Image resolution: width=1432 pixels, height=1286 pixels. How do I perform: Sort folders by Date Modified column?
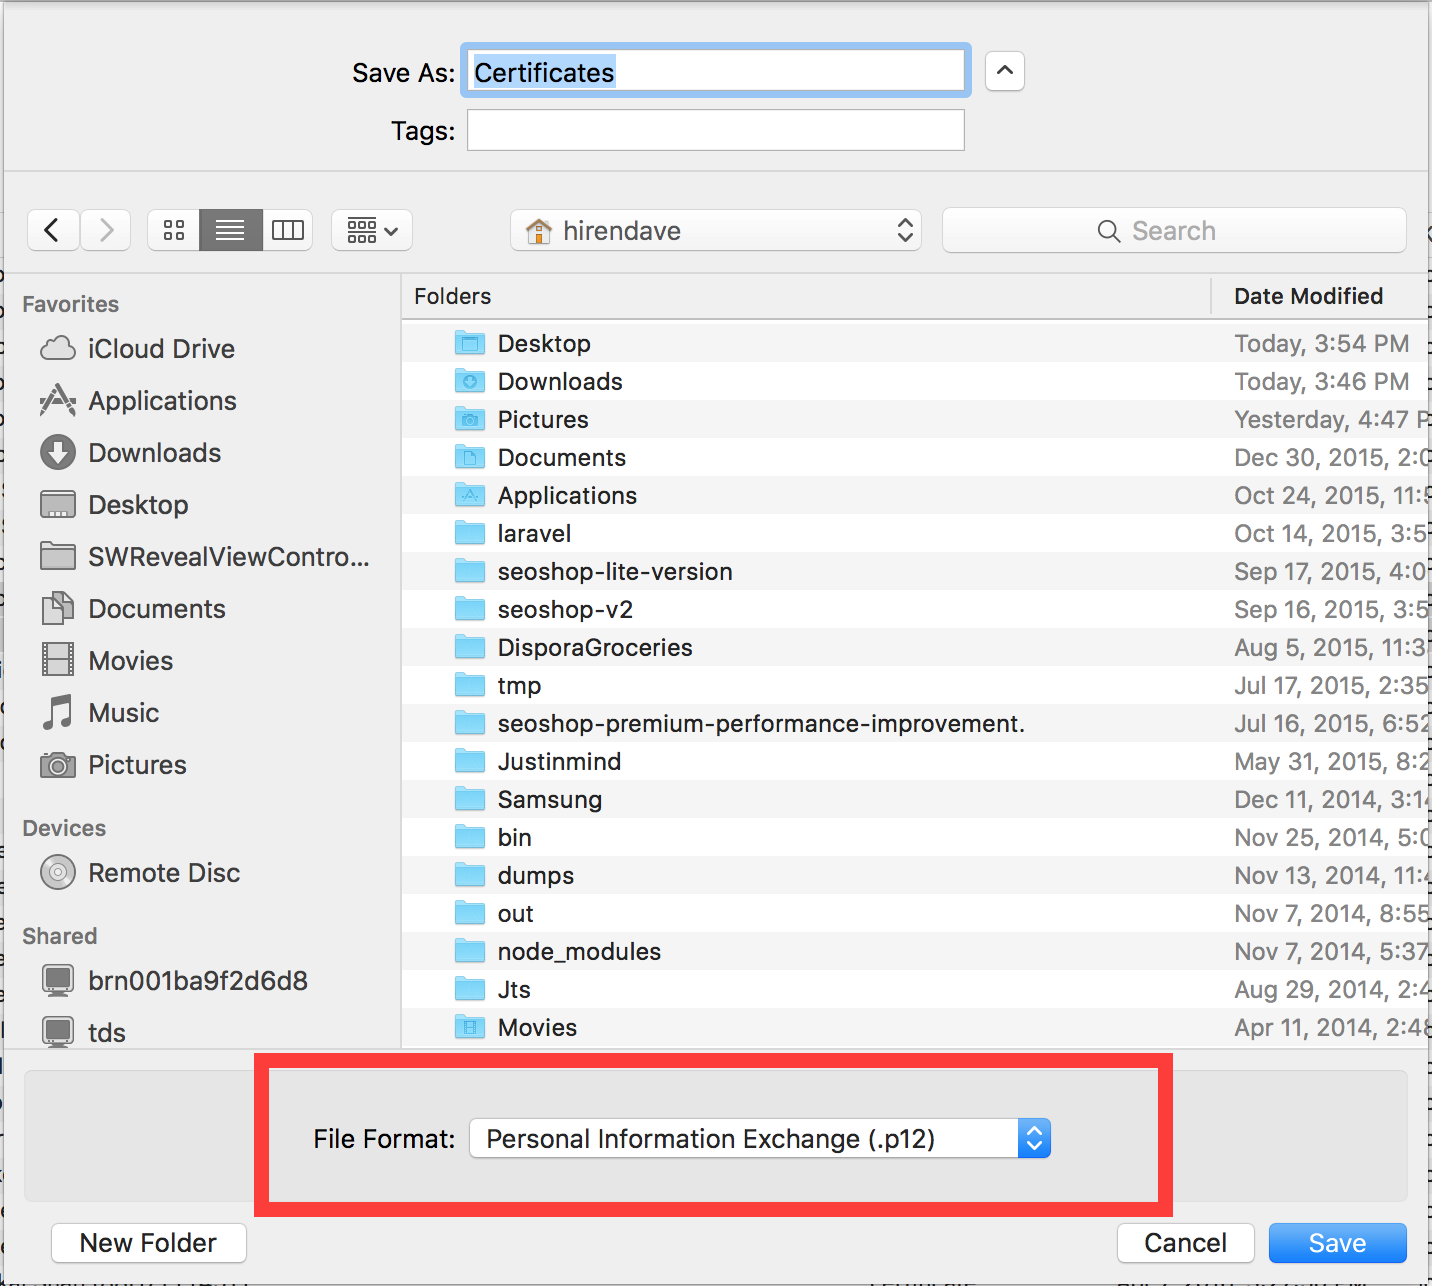click(x=1307, y=296)
